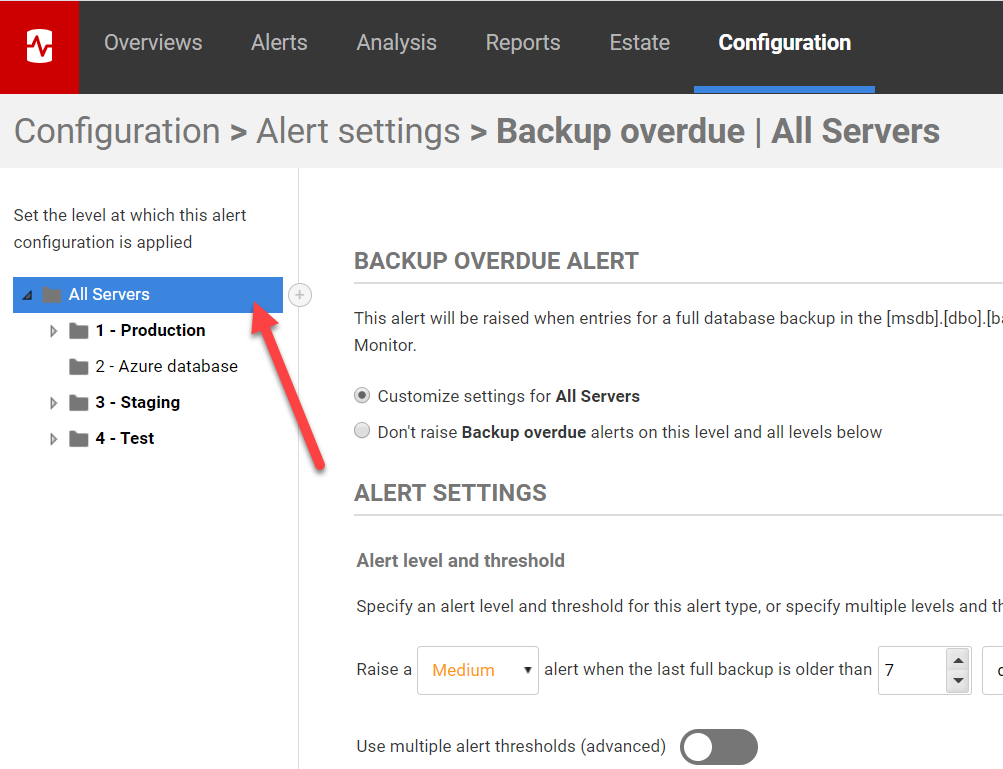Click the Redgate SQL Monitor logo icon

coord(39,46)
